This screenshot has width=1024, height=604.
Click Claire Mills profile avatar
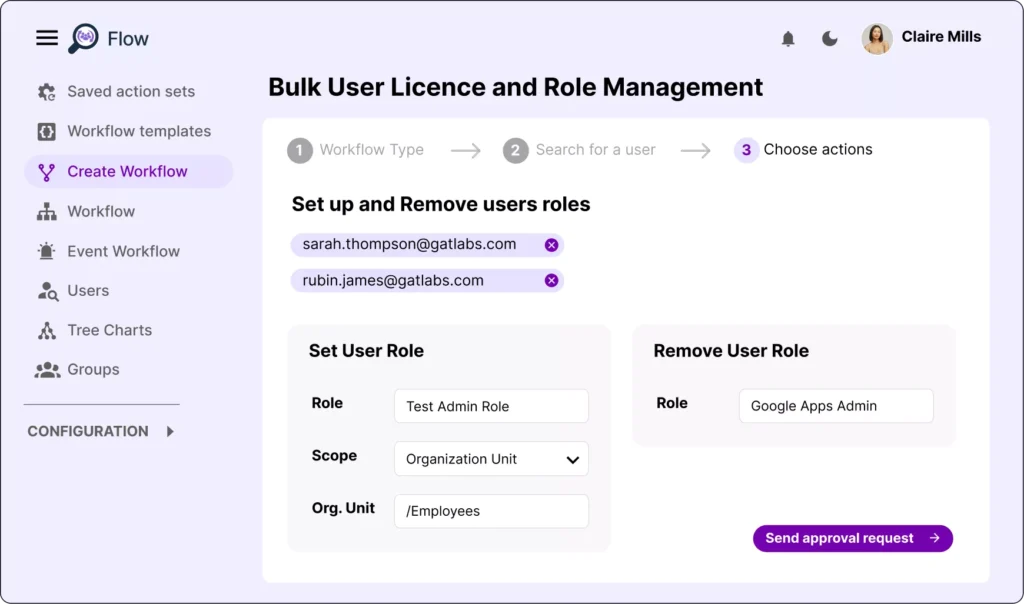pos(877,39)
